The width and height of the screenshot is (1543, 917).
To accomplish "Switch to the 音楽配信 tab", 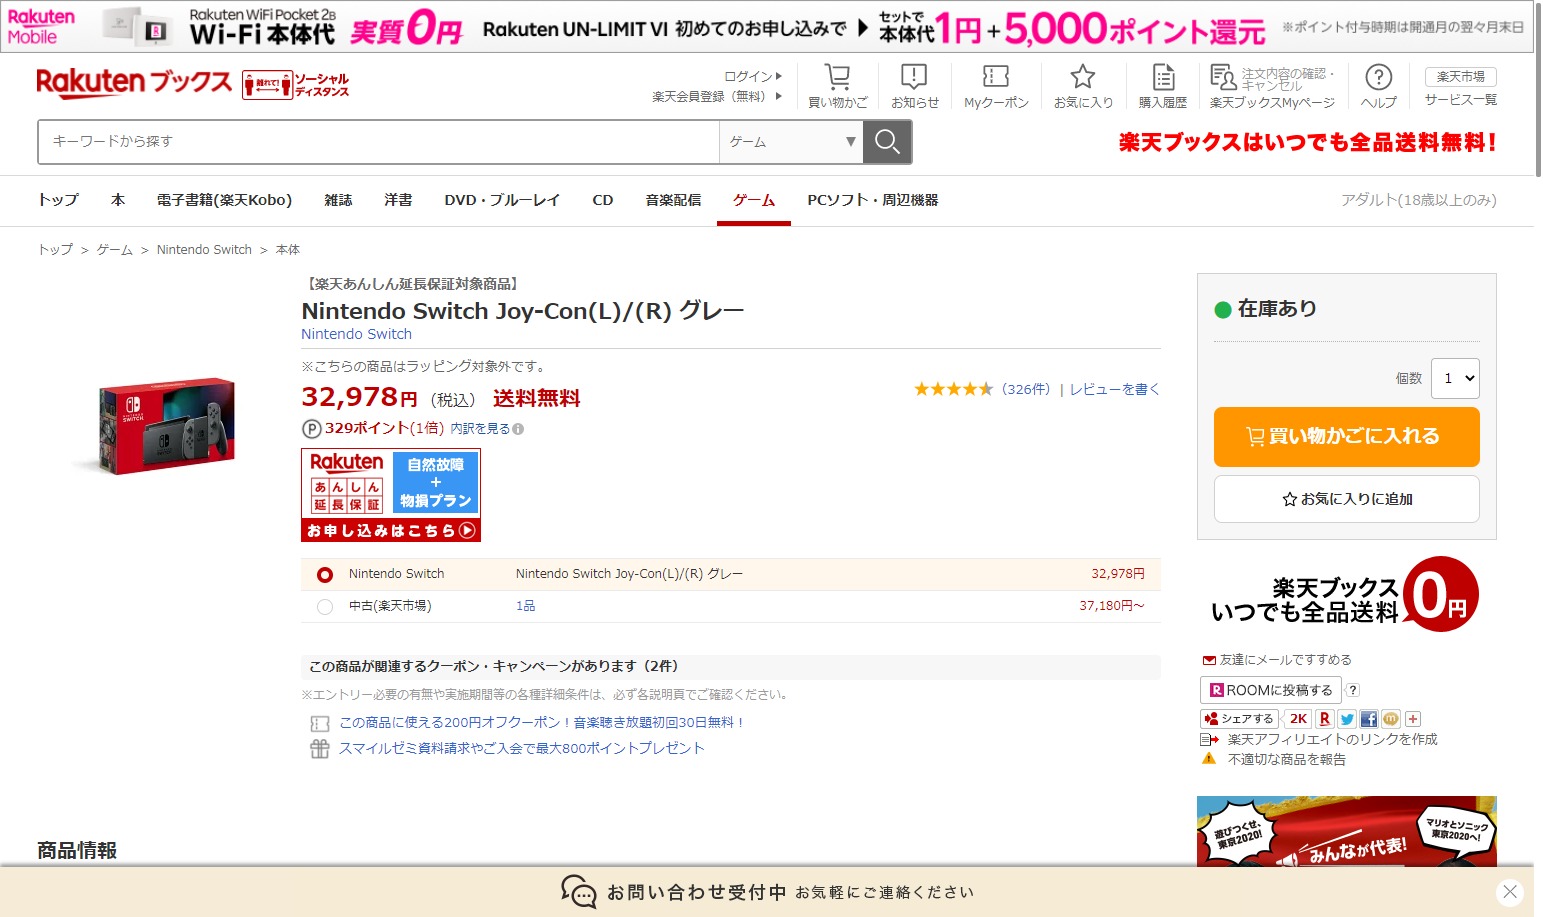I will pos(673,200).
